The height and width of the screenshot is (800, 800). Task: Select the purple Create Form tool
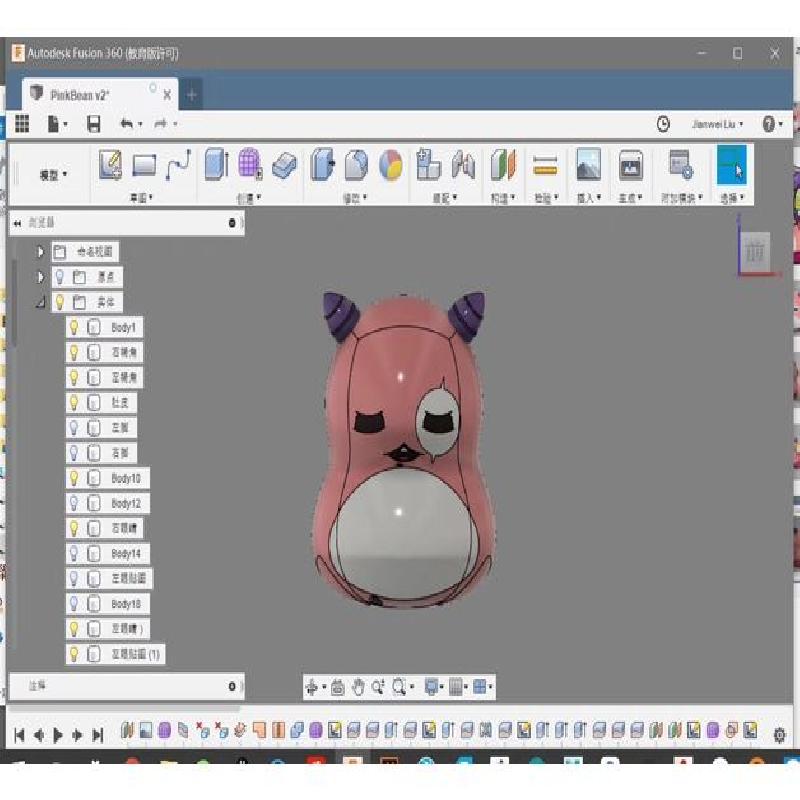251,164
